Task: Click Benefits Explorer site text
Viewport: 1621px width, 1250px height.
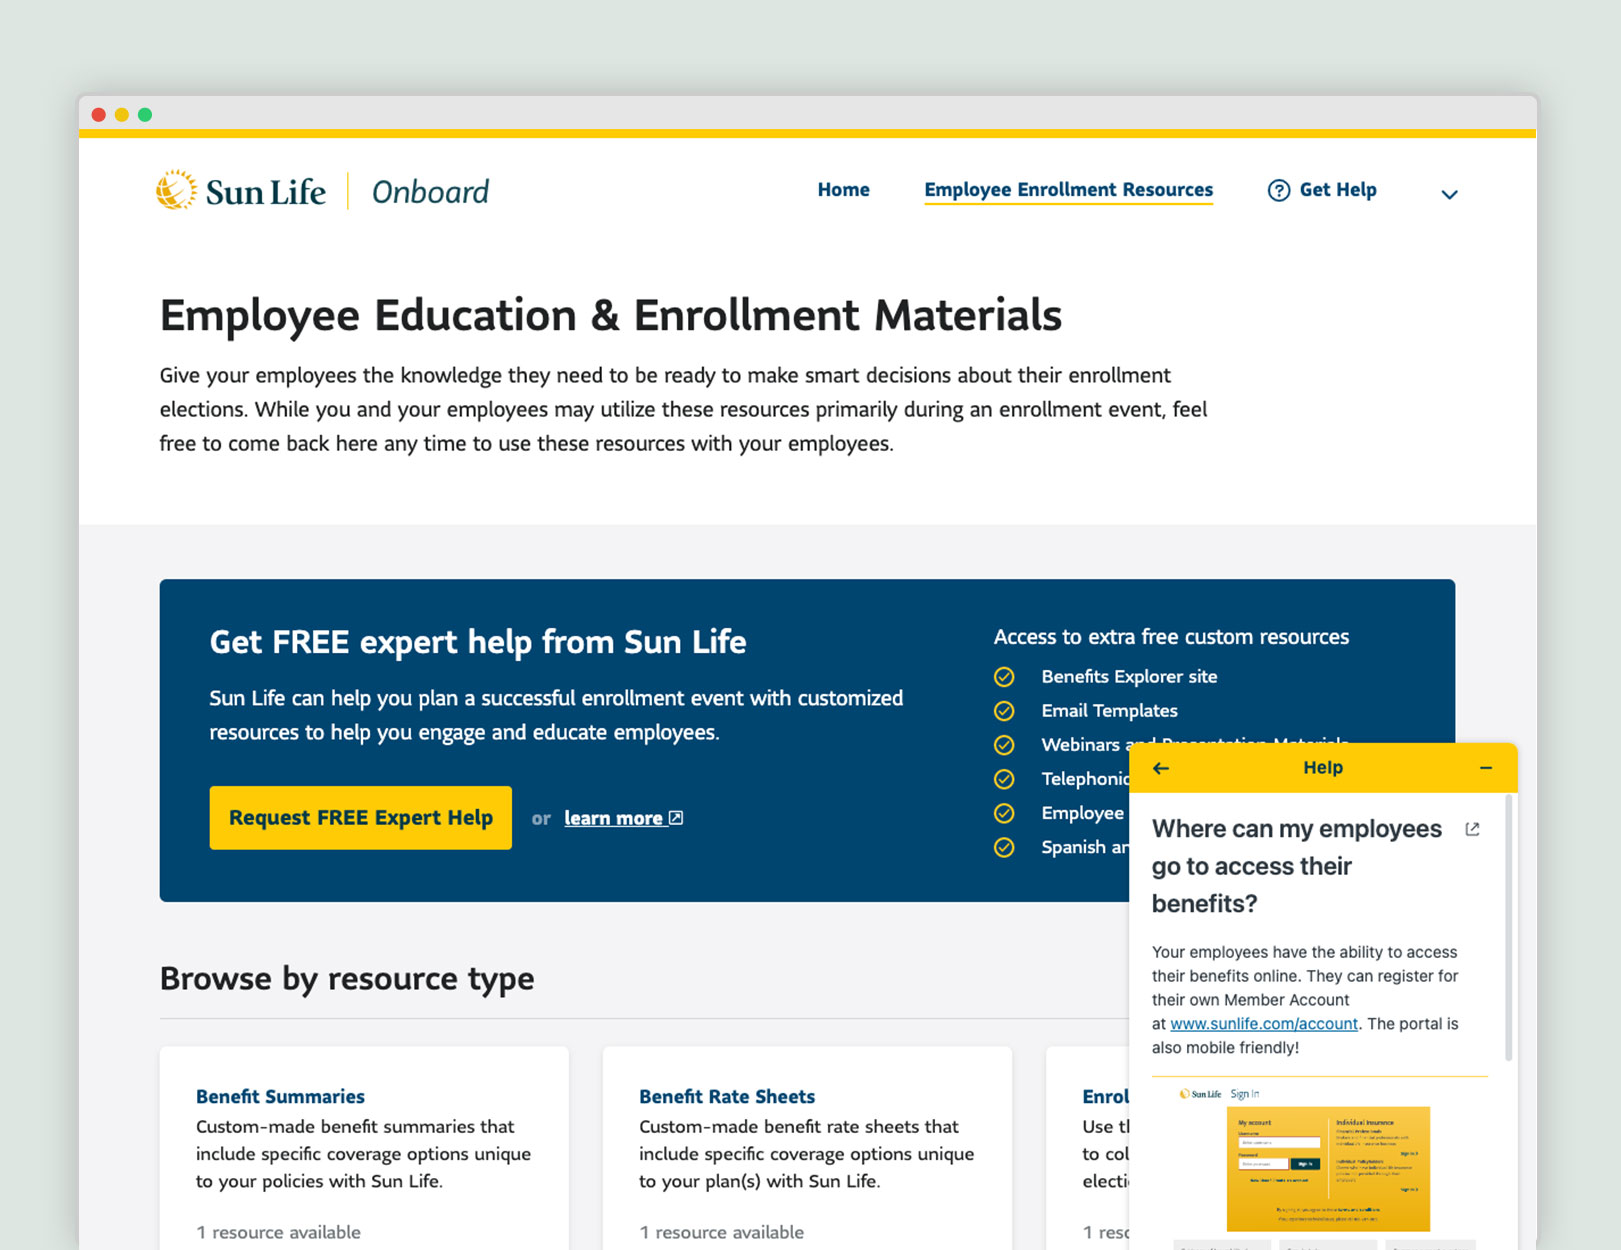Action: pos(1129,677)
